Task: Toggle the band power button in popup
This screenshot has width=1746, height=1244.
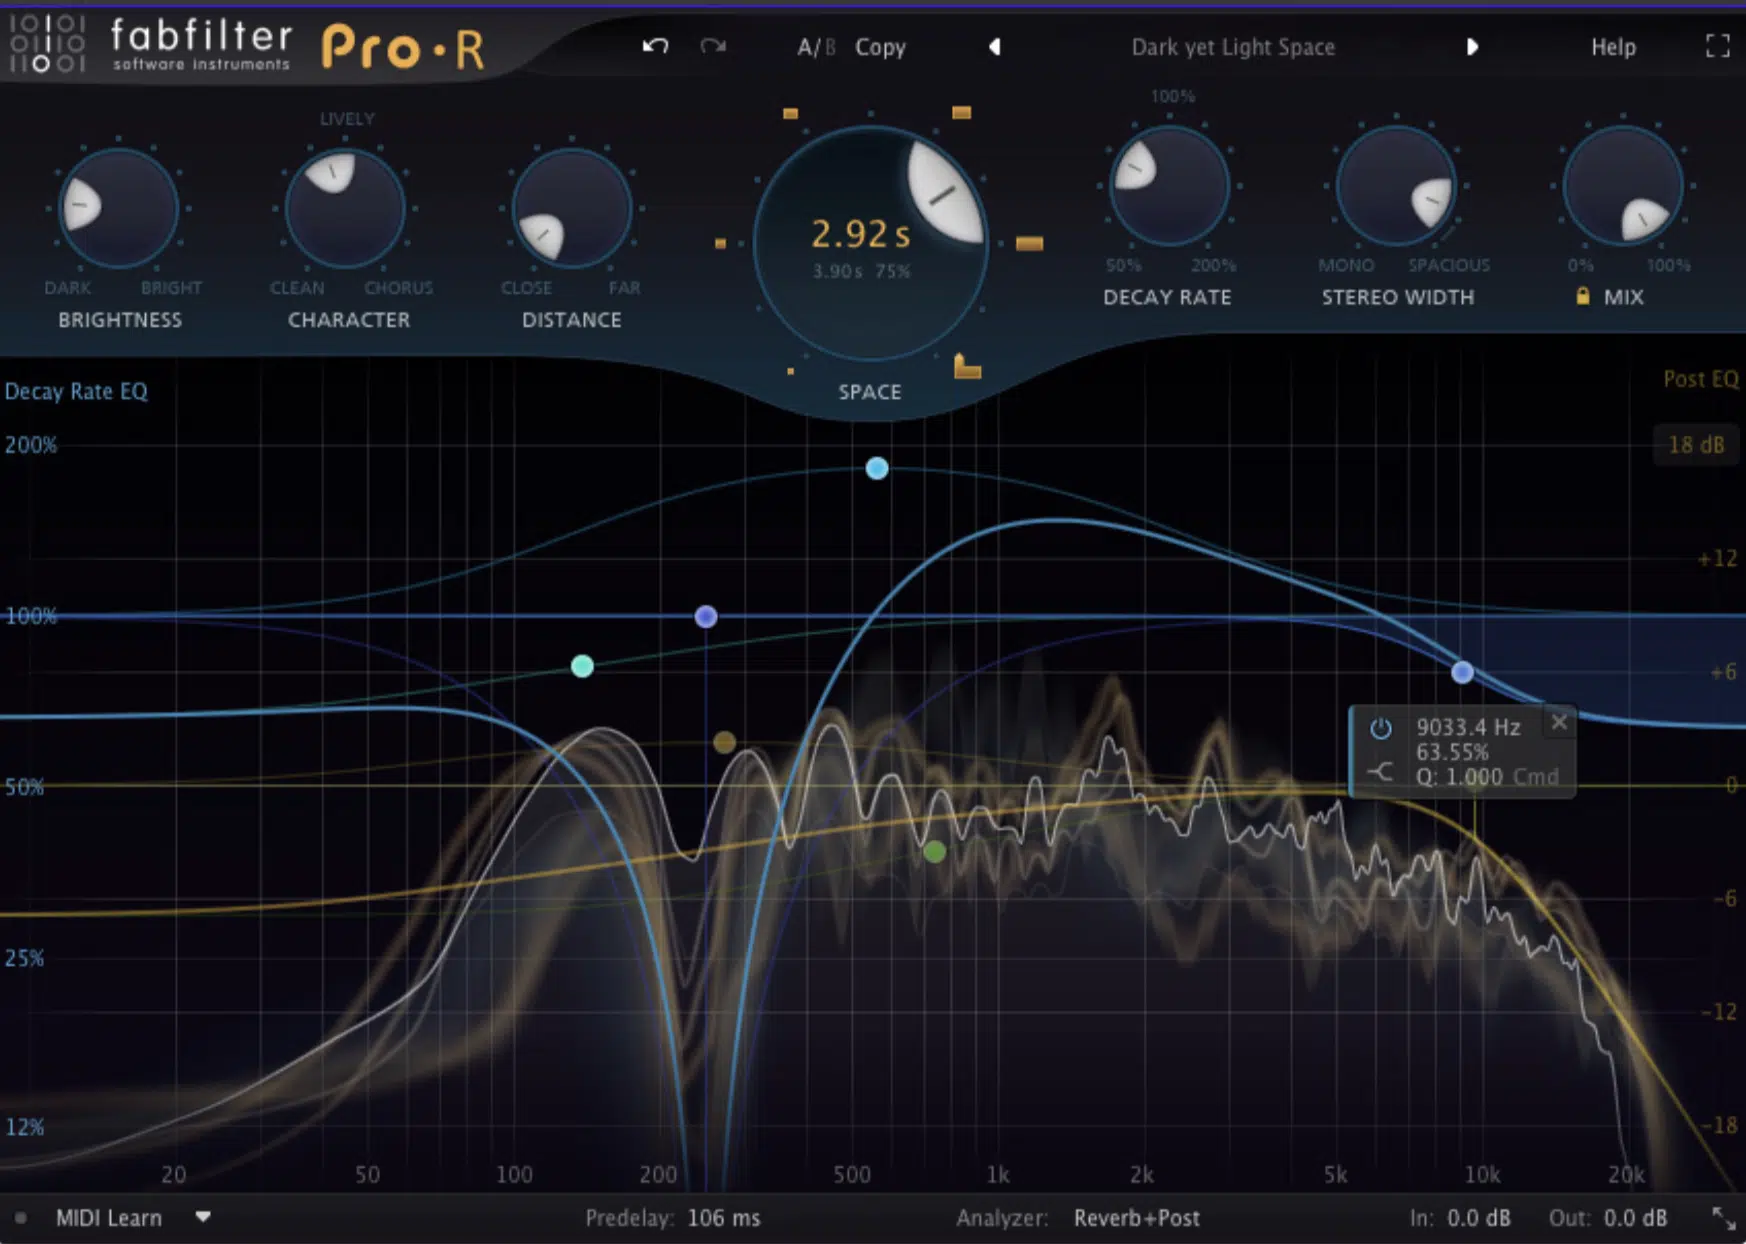Action: click(1381, 728)
